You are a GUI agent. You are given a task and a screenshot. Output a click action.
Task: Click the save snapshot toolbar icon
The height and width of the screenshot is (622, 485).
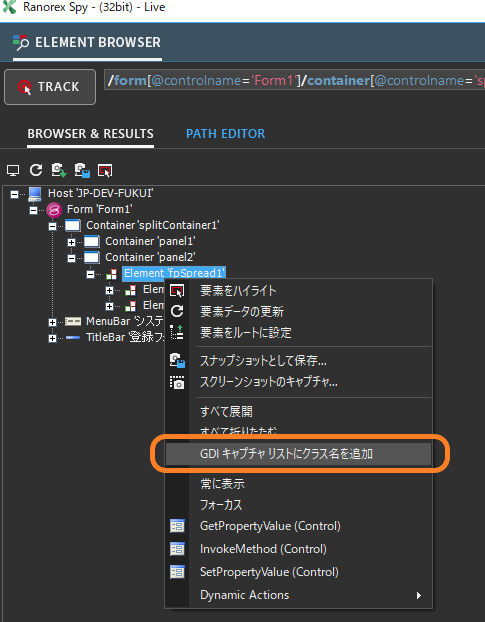tap(82, 170)
